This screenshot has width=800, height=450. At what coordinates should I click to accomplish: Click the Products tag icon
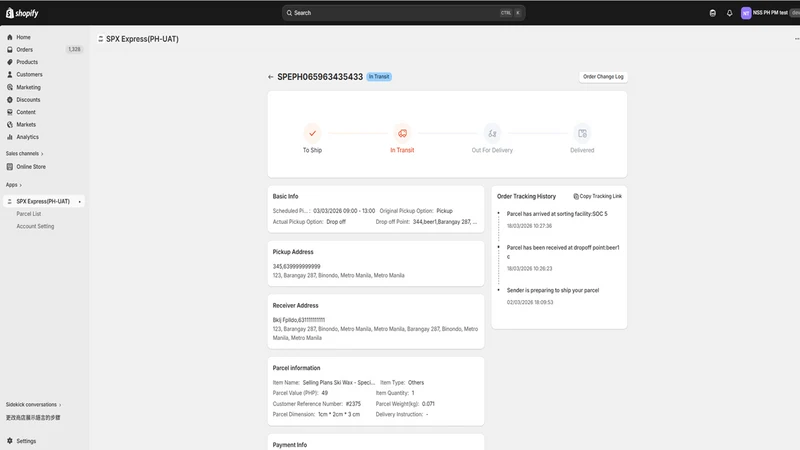10,62
